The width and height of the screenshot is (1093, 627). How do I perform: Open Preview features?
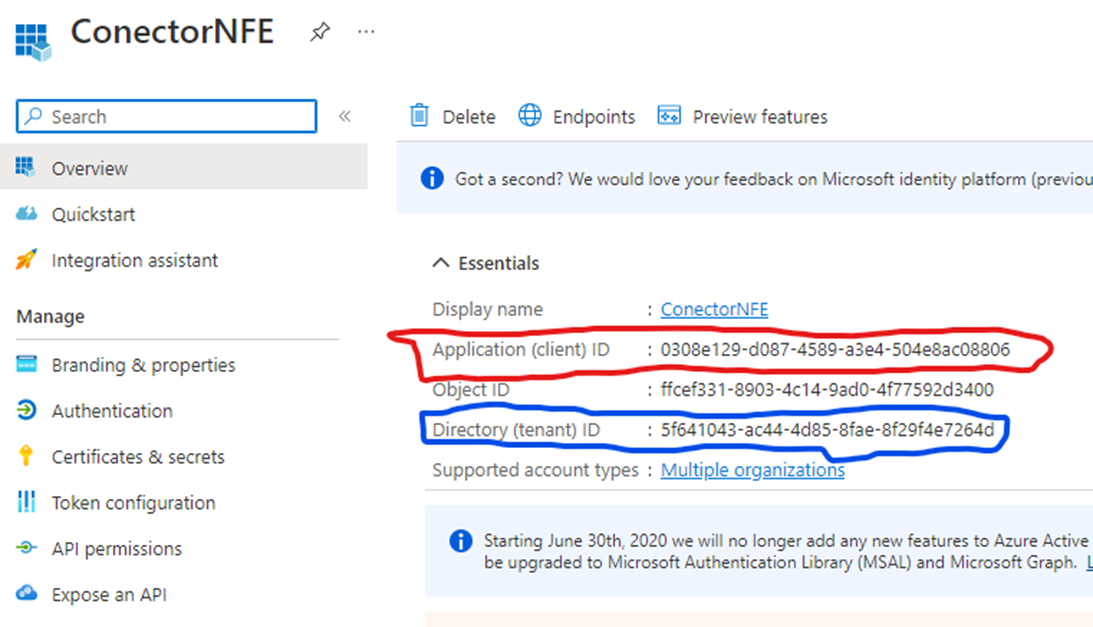760,116
